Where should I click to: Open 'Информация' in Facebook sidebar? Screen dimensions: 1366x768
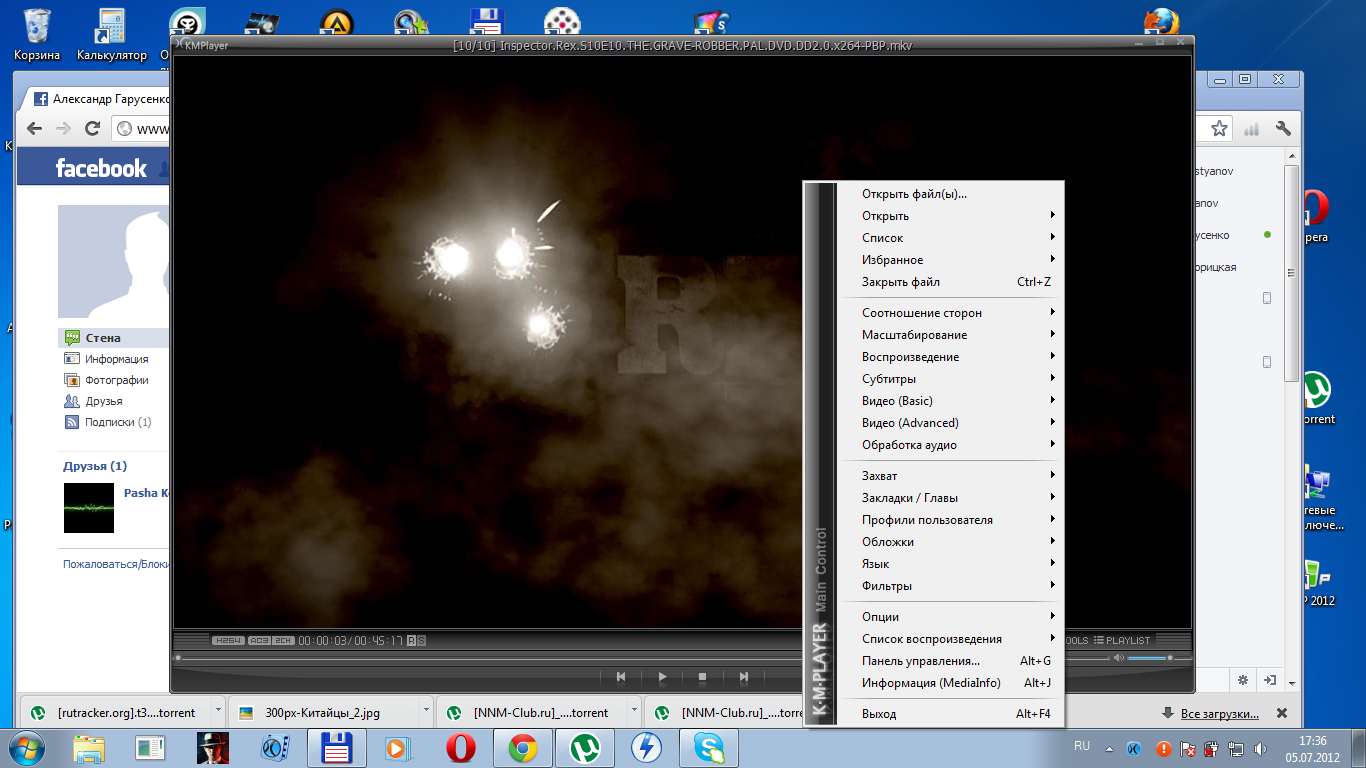(116, 359)
